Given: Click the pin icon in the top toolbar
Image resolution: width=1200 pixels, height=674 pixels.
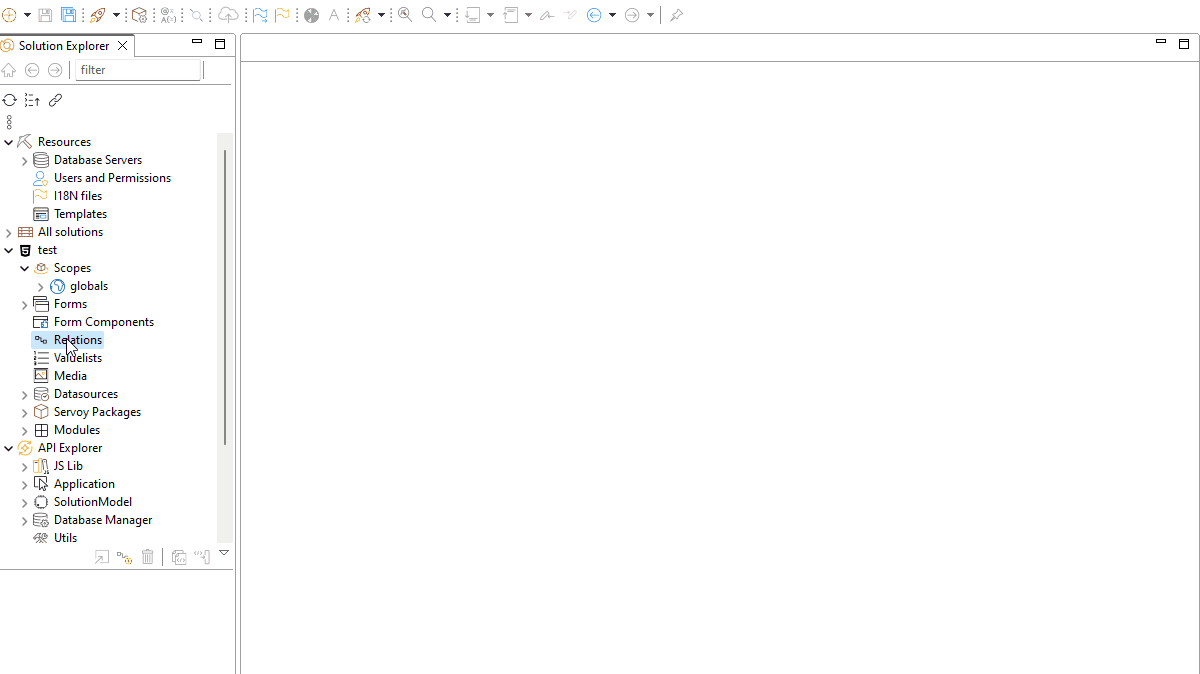Looking at the screenshot, I should [677, 15].
